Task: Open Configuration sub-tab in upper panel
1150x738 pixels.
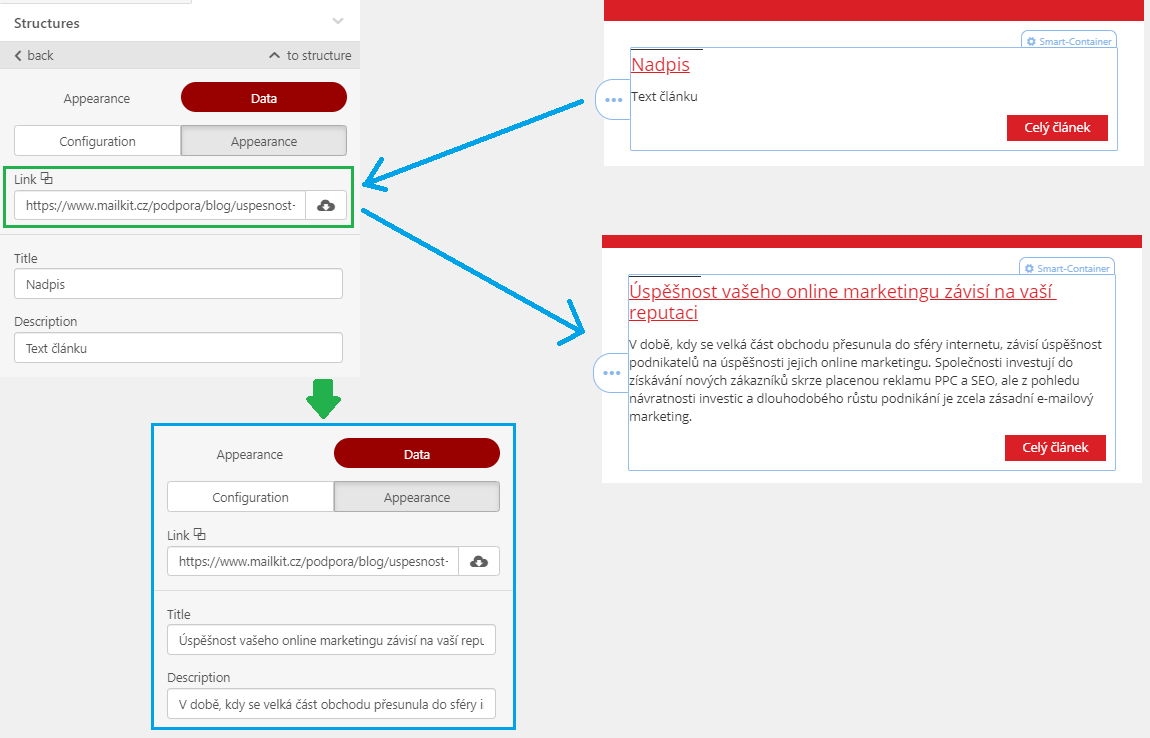Action: click(x=98, y=141)
